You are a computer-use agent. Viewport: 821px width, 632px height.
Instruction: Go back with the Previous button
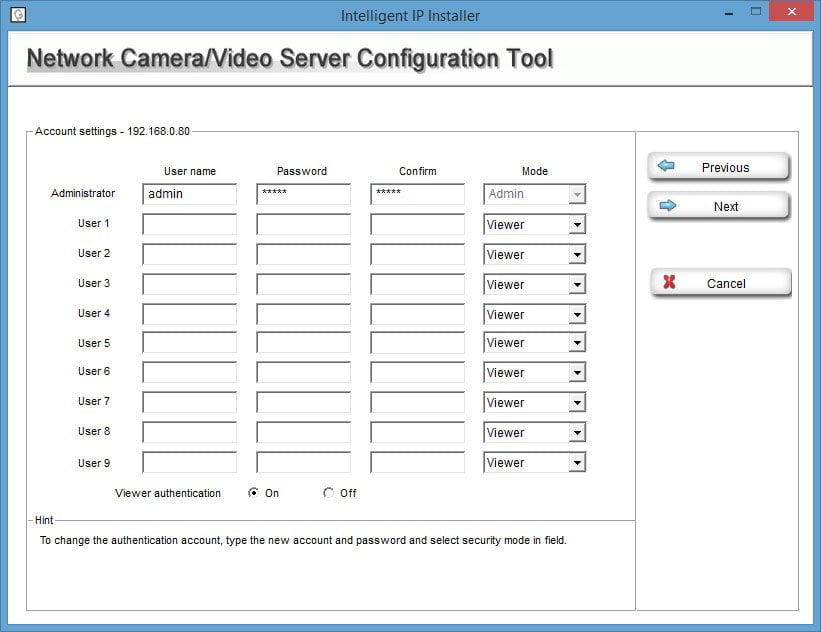pos(718,167)
